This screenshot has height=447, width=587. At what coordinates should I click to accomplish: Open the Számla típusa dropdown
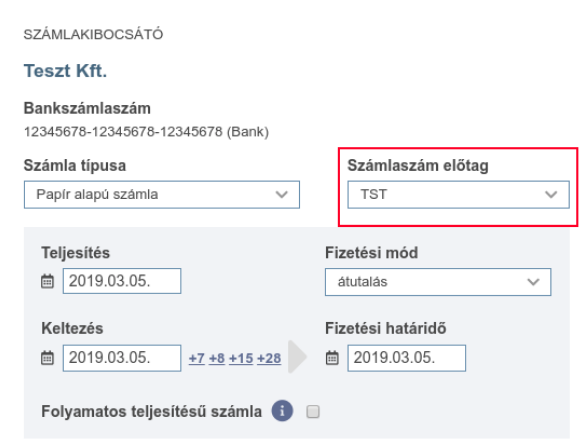click(162, 195)
